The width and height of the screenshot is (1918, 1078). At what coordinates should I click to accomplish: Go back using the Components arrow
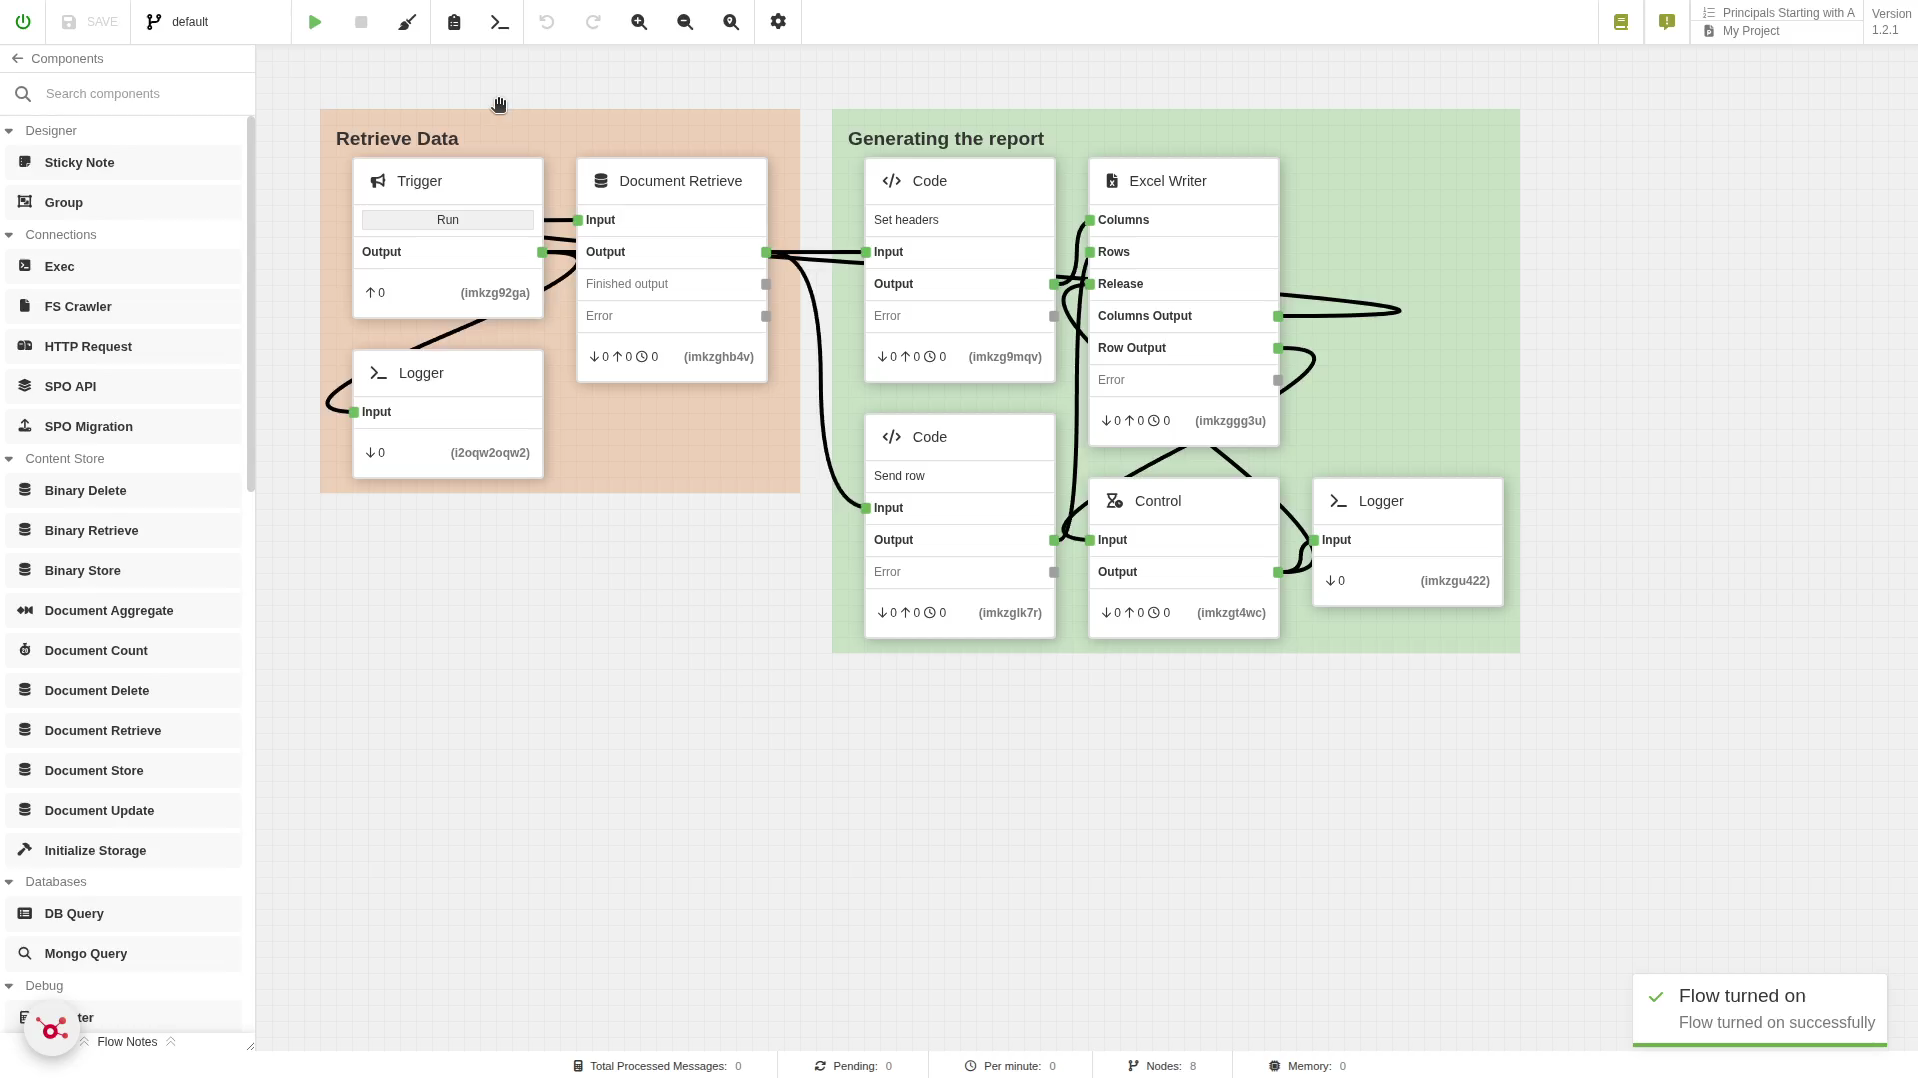(x=17, y=59)
